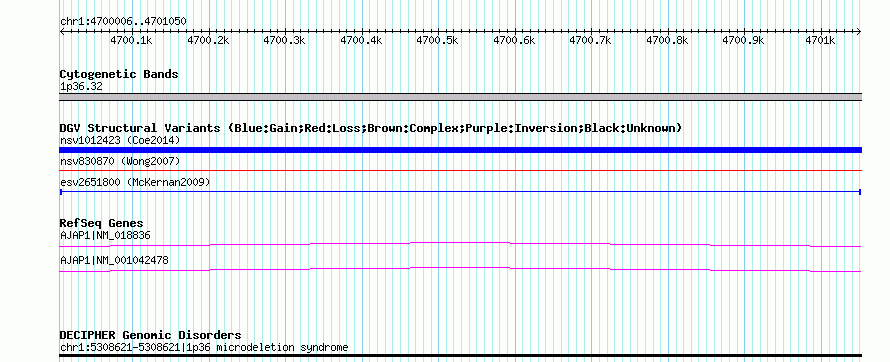This screenshot has width=890, height=362.
Task: Click the right arrow end of ruler
Action: pos(859,32)
